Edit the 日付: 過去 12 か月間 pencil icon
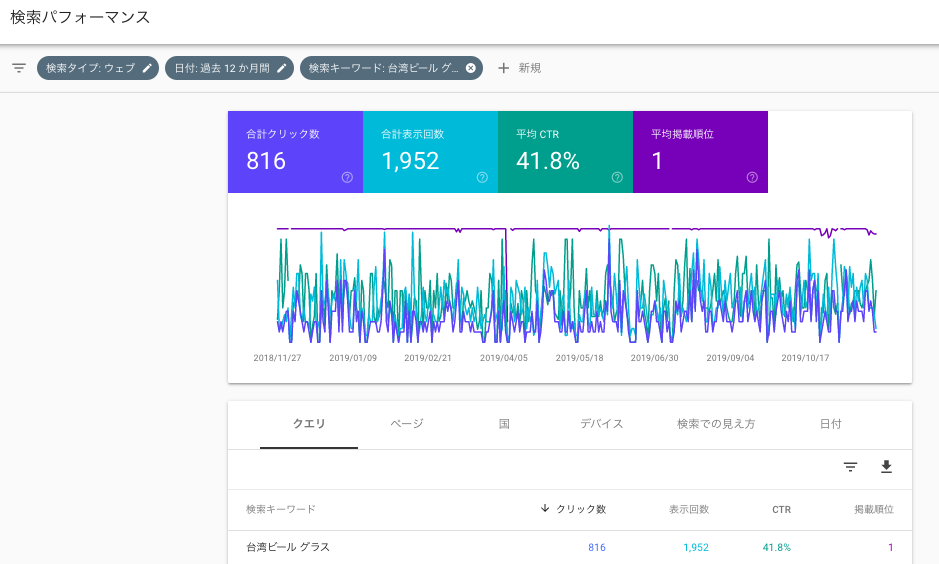This screenshot has height=564, width=939. tap(281, 68)
